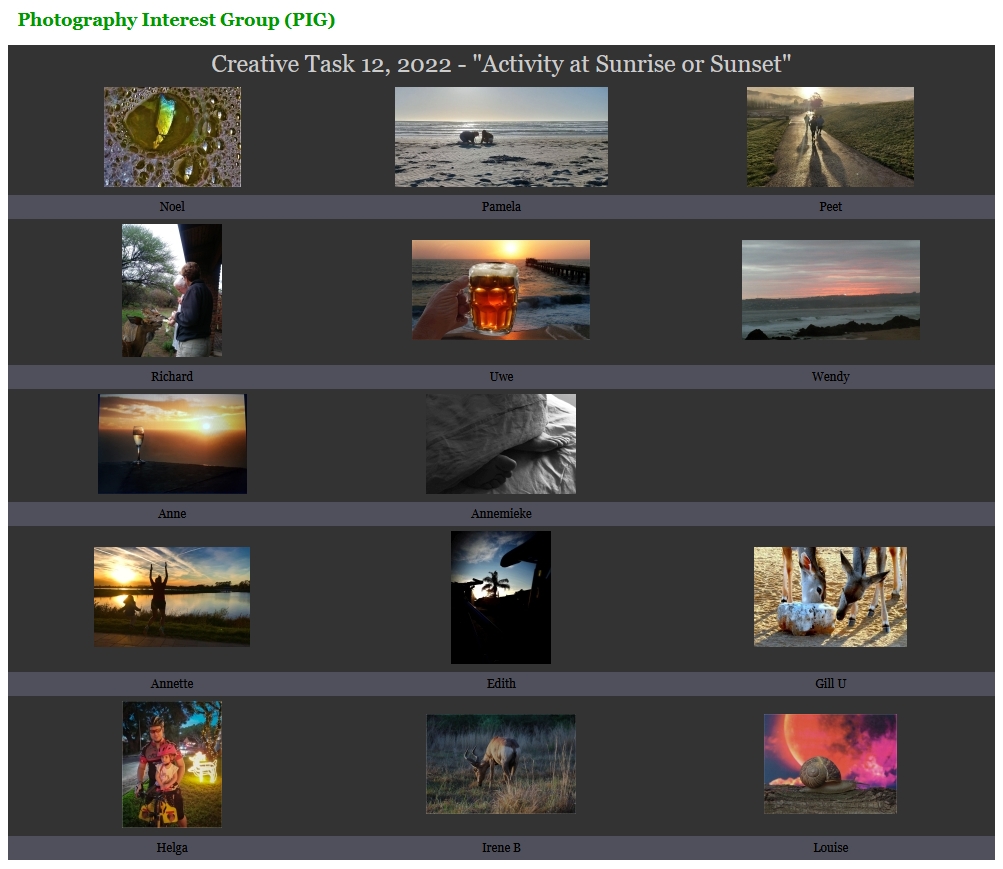The image size is (1003, 869).
Task: Open Helga's cyclist with child photo
Action: (172, 764)
